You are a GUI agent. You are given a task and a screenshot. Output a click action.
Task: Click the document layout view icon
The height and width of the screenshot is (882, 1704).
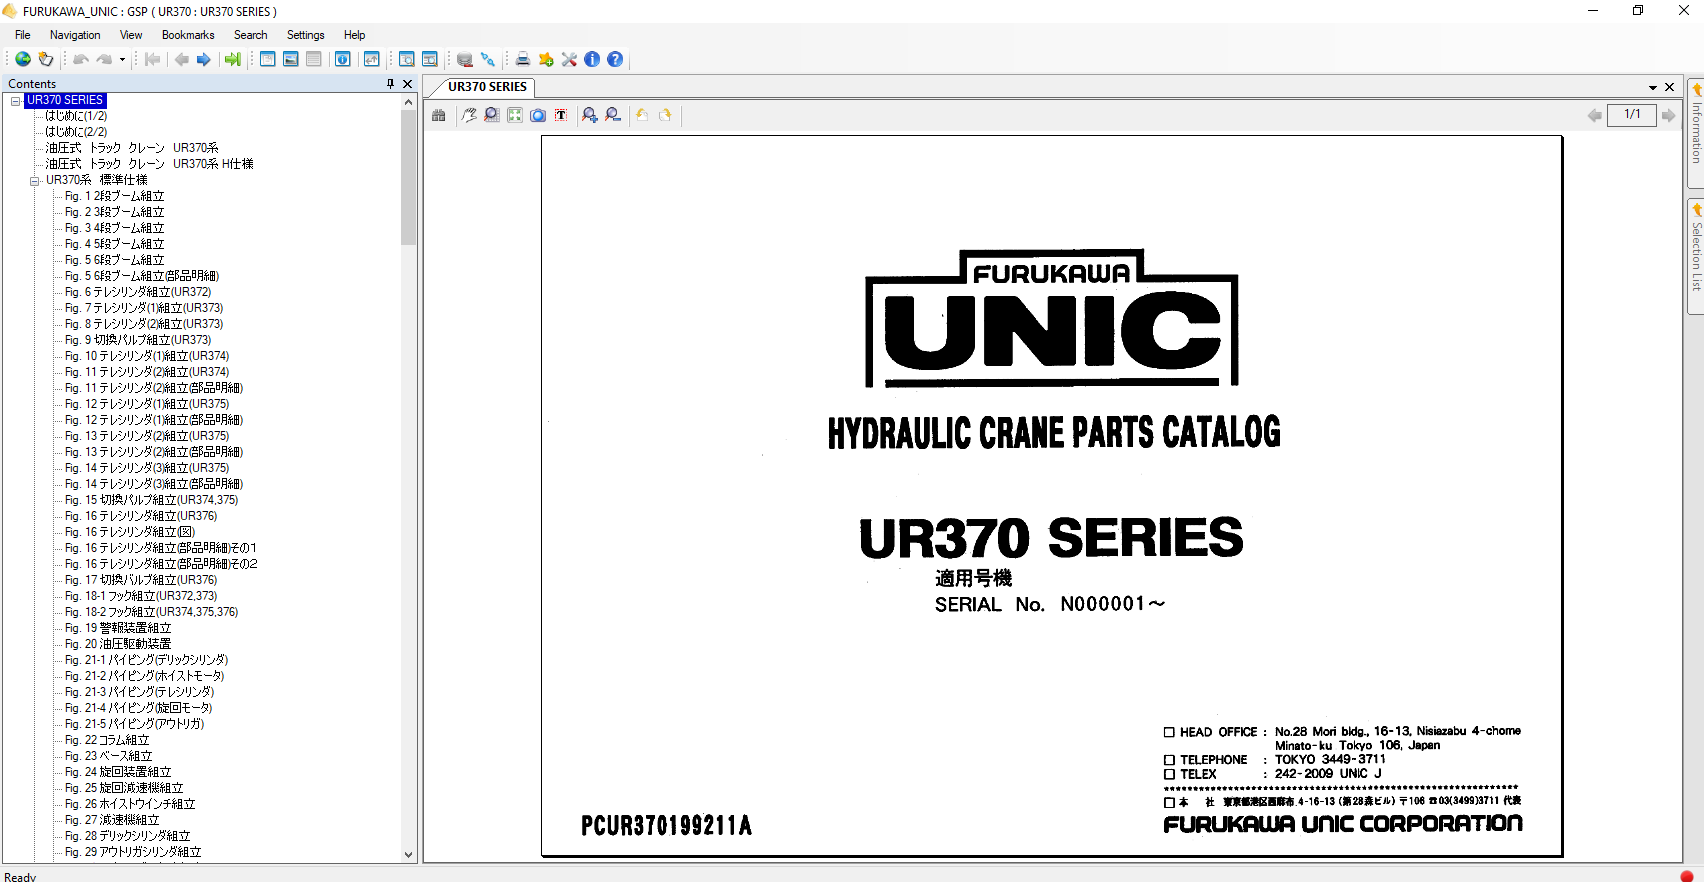tap(268, 60)
